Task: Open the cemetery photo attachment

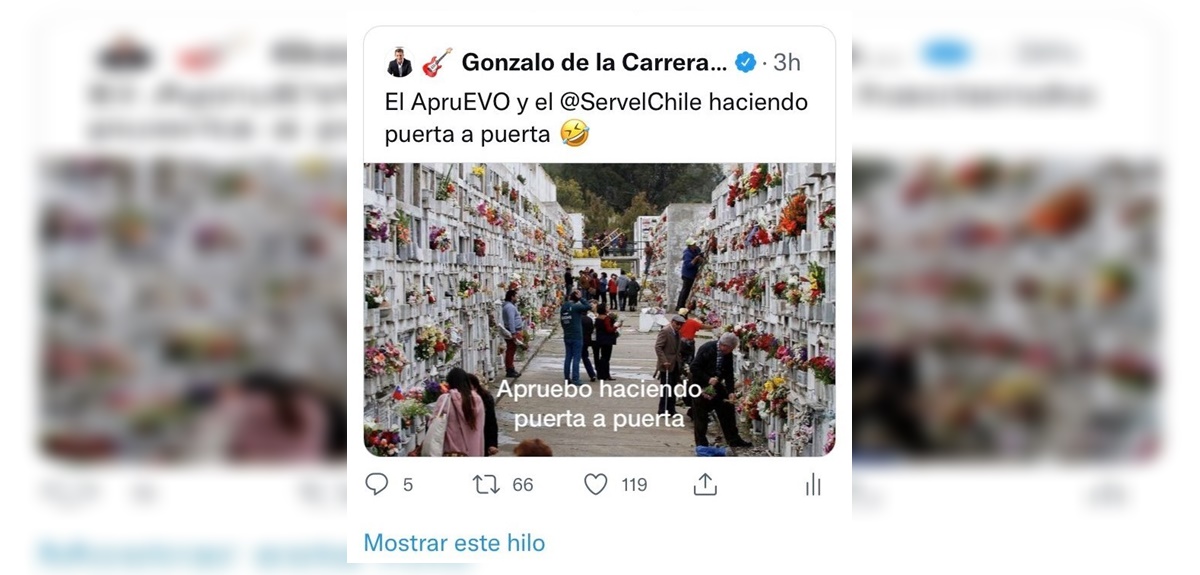Action: tap(599, 309)
